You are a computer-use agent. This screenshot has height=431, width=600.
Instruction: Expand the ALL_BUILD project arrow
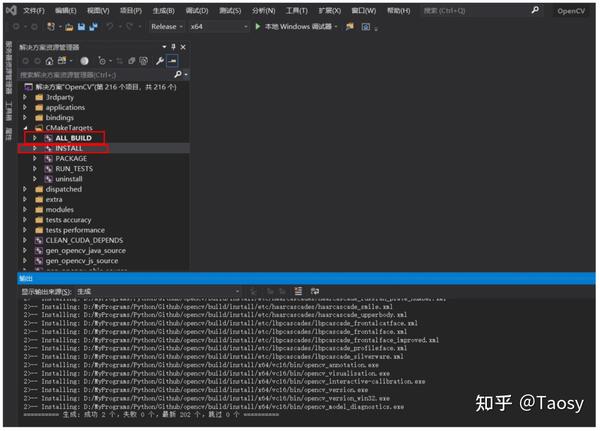coord(35,138)
